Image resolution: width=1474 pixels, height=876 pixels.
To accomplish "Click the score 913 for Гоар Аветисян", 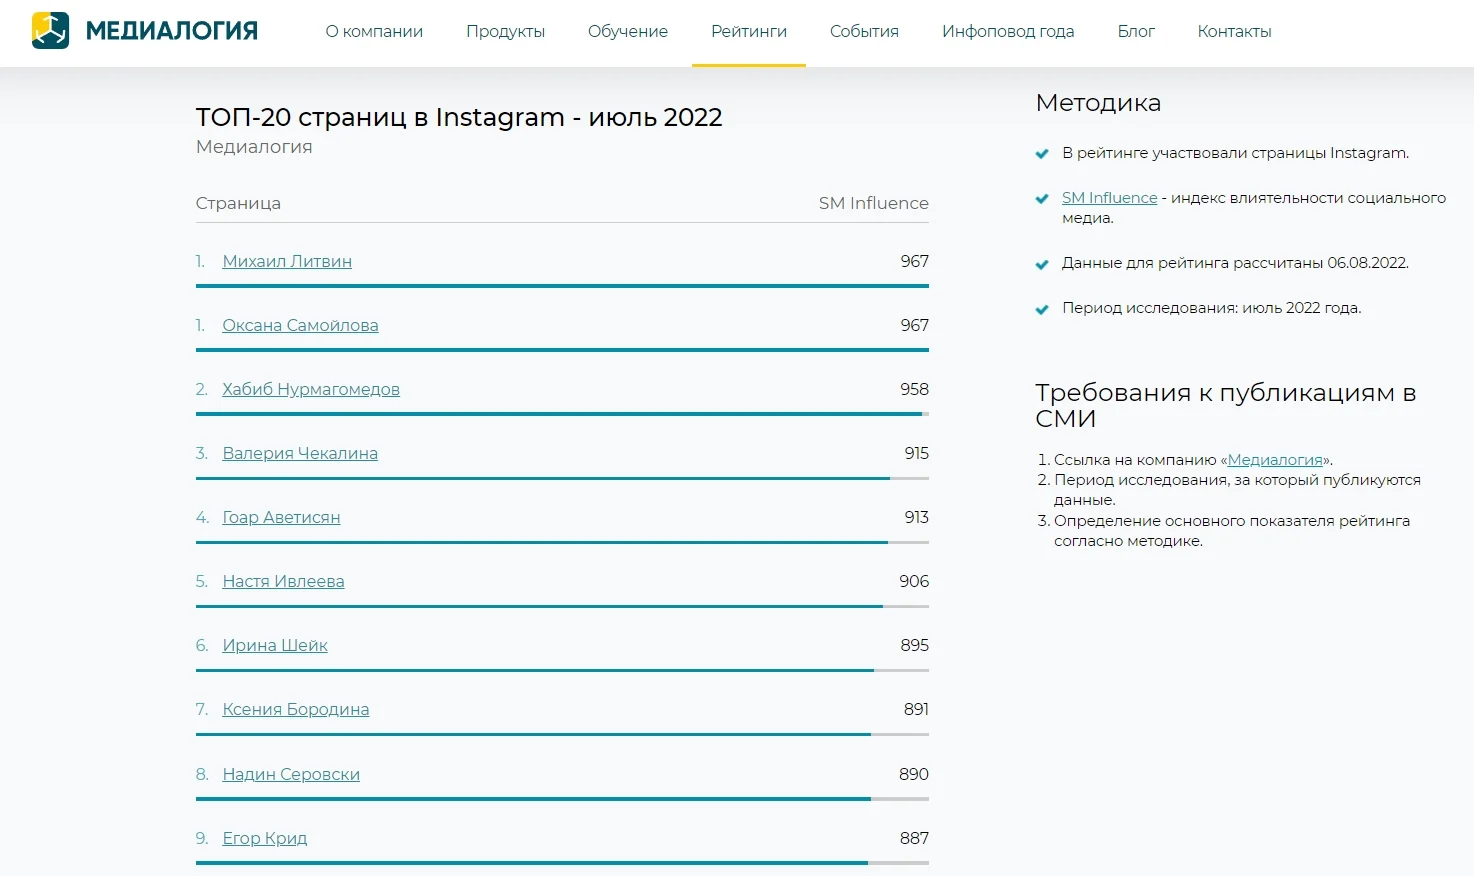I will [x=916, y=517].
